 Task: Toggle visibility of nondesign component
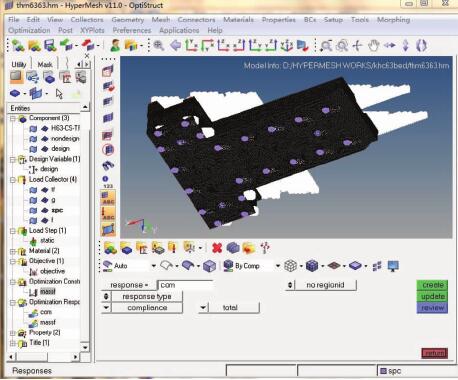click(33, 139)
